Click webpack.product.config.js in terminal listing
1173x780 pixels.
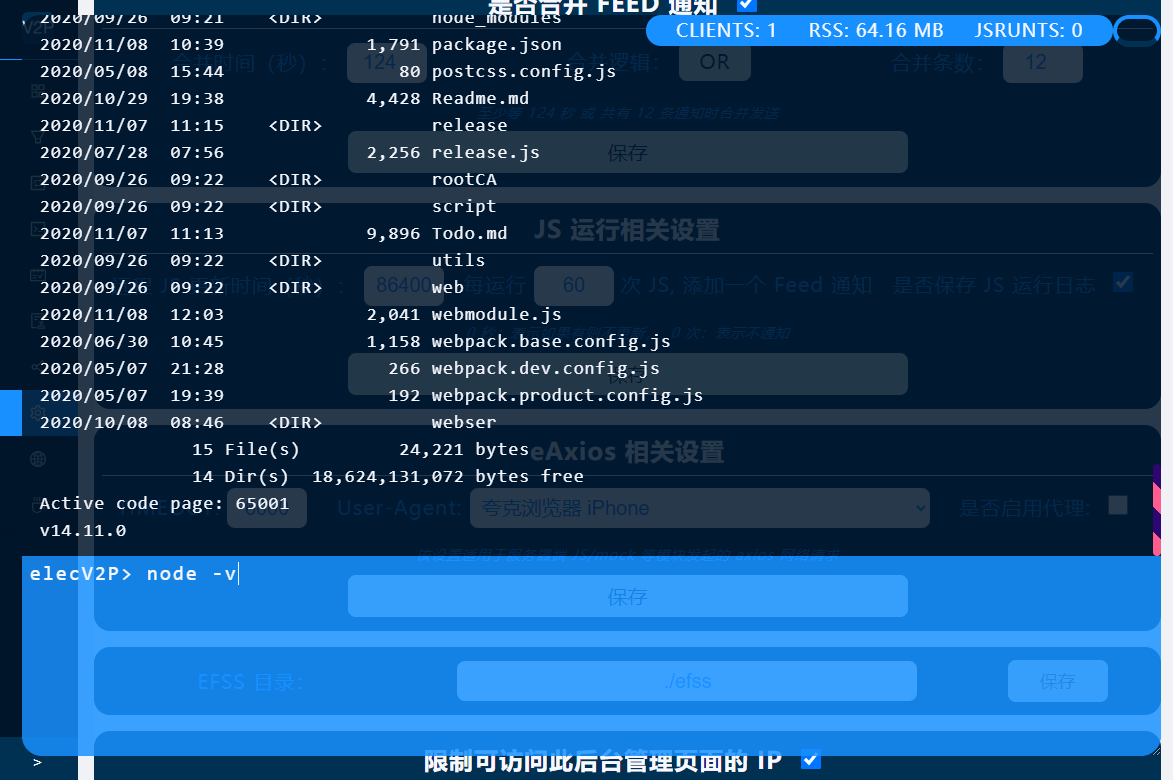pos(567,396)
